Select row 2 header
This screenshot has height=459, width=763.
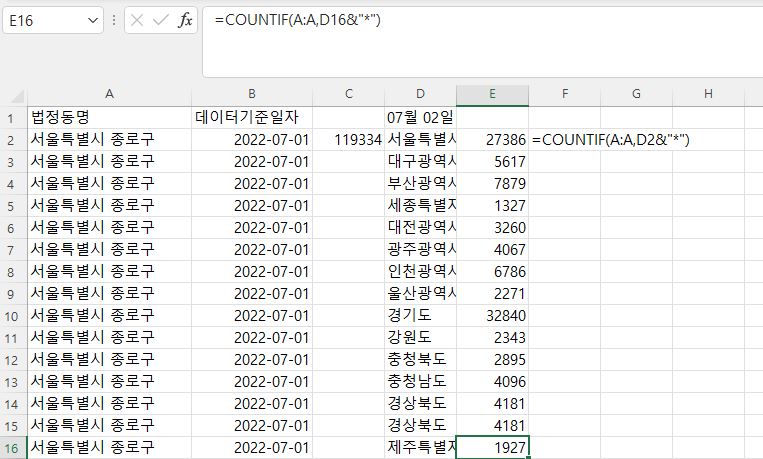pos(12,140)
